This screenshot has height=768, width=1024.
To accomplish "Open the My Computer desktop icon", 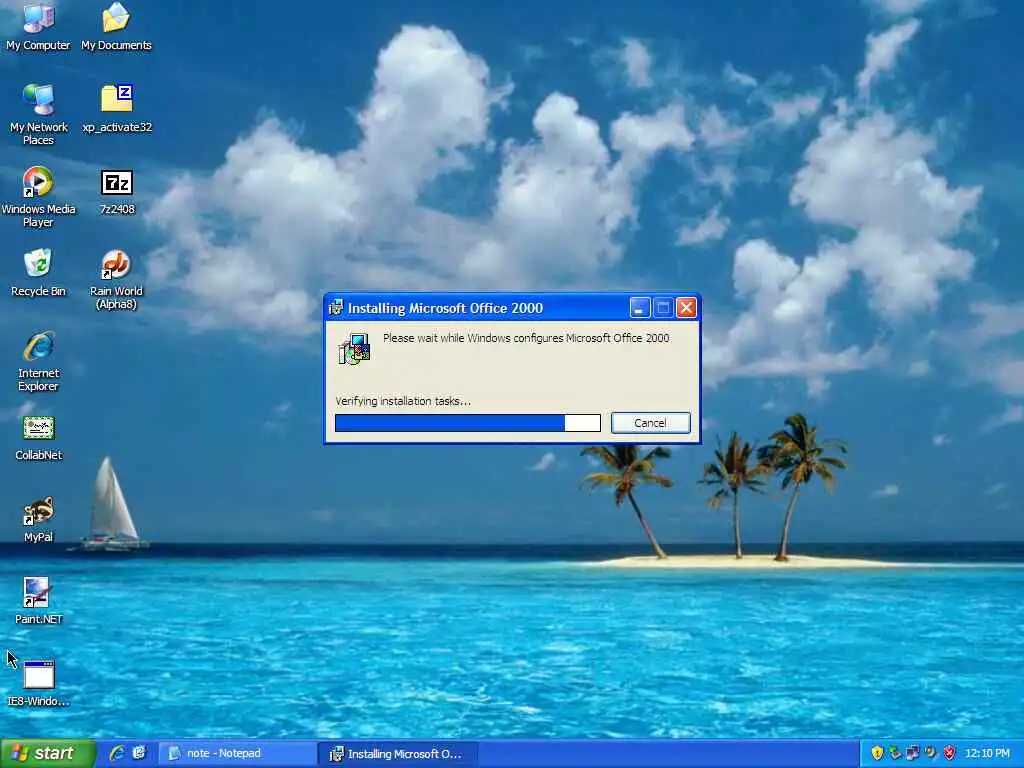I will tap(38, 26).
